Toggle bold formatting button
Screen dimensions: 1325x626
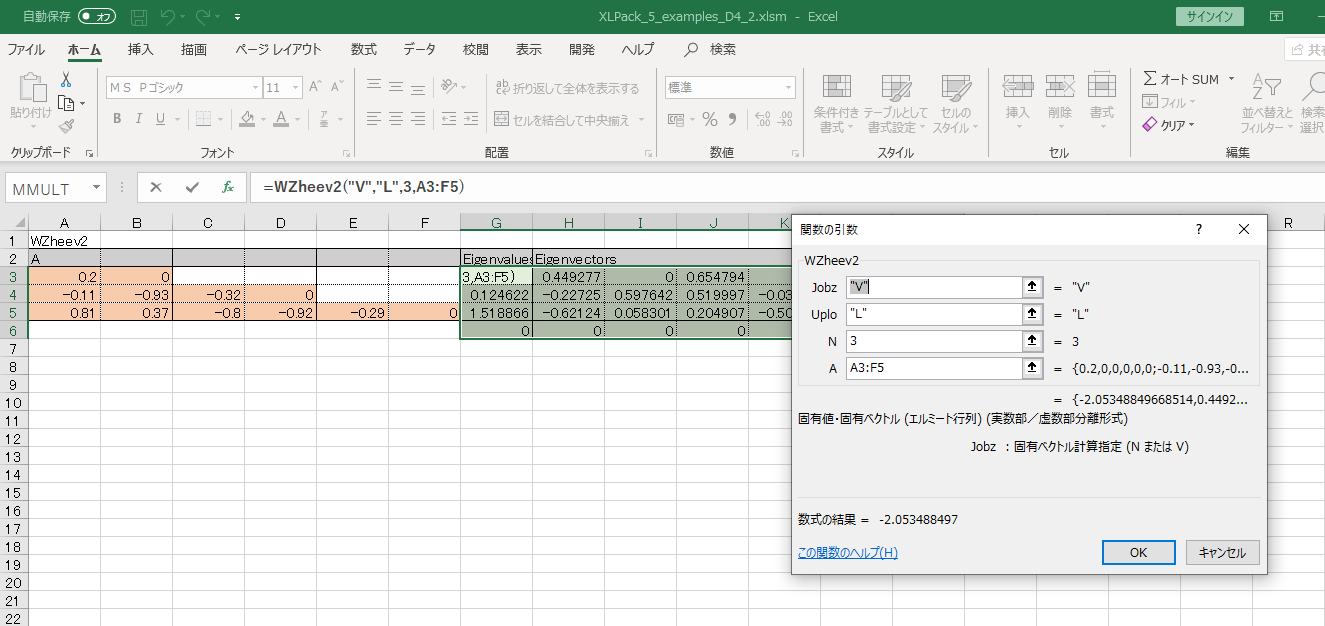pyautogui.click(x=117, y=120)
